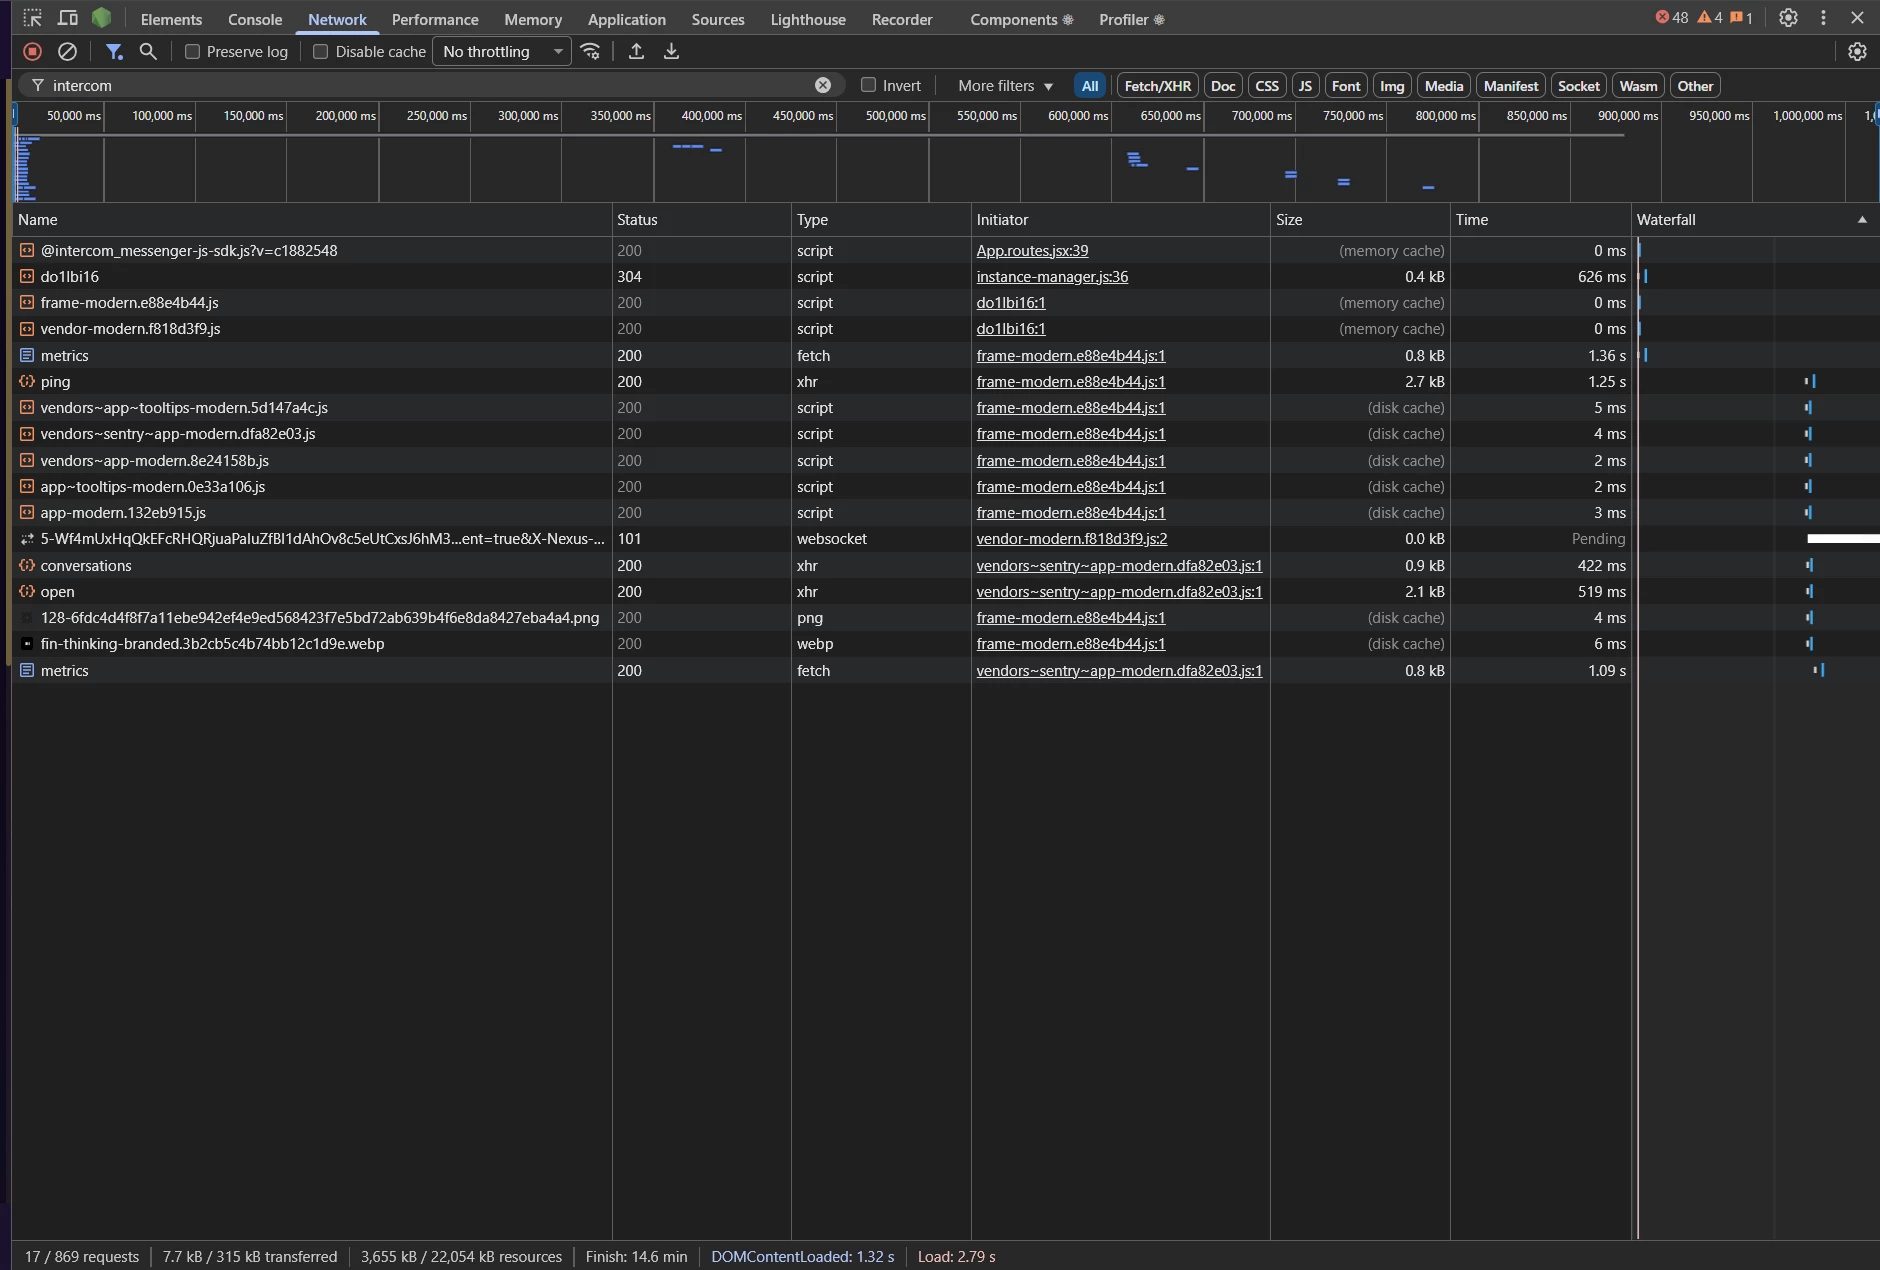Viewport: 1880px width, 1270px height.
Task: Clear the network log
Action: click(x=67, y=52)
